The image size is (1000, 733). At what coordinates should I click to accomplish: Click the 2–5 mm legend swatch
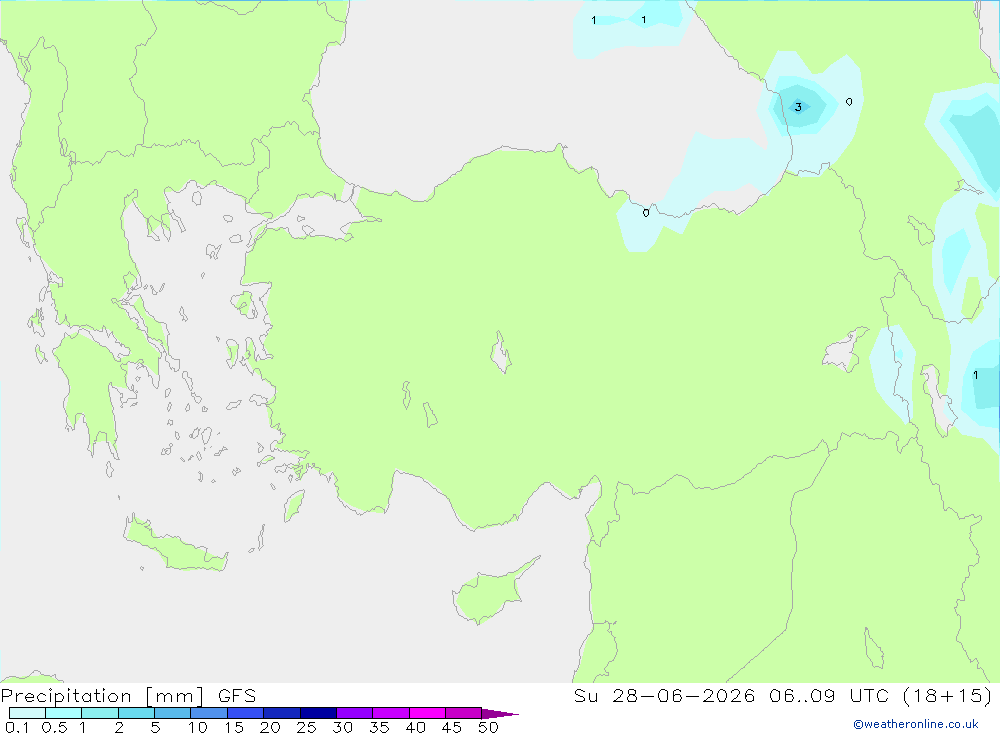(x=136, y=713)
